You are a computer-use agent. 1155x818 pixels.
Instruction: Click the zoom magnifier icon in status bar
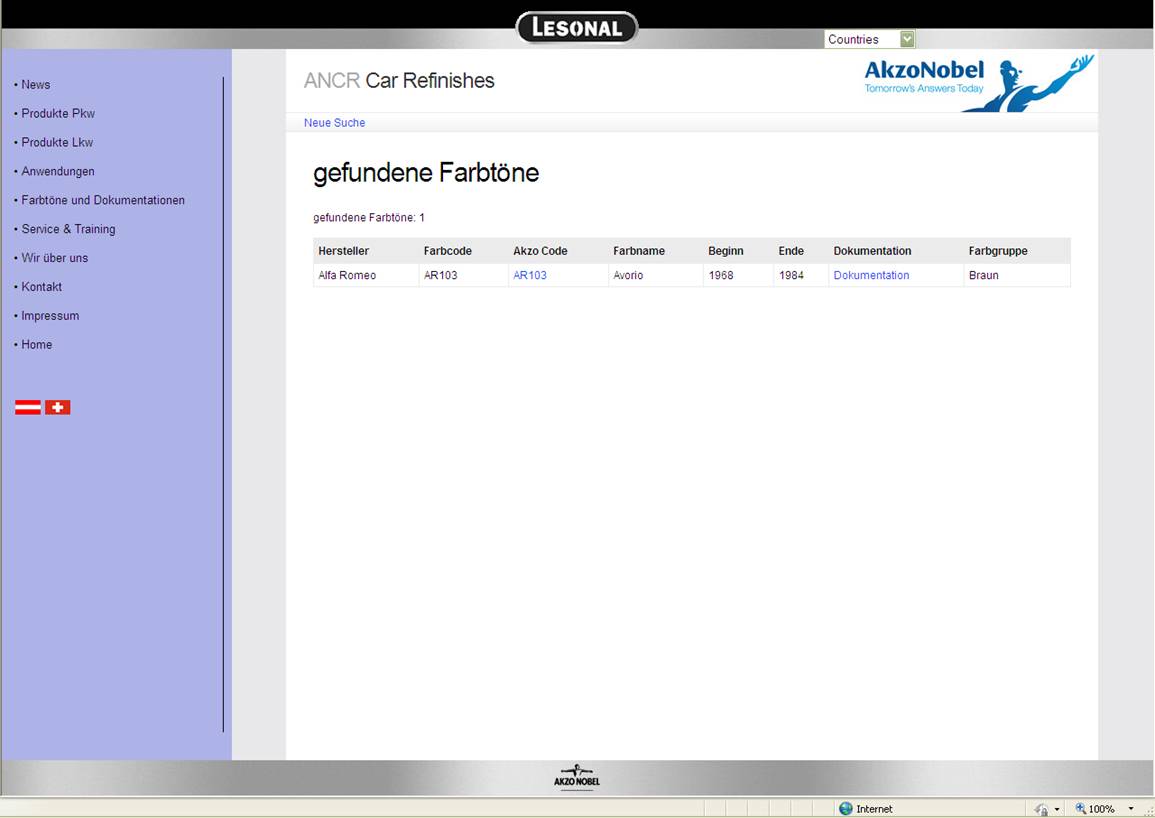[1081, 809]
